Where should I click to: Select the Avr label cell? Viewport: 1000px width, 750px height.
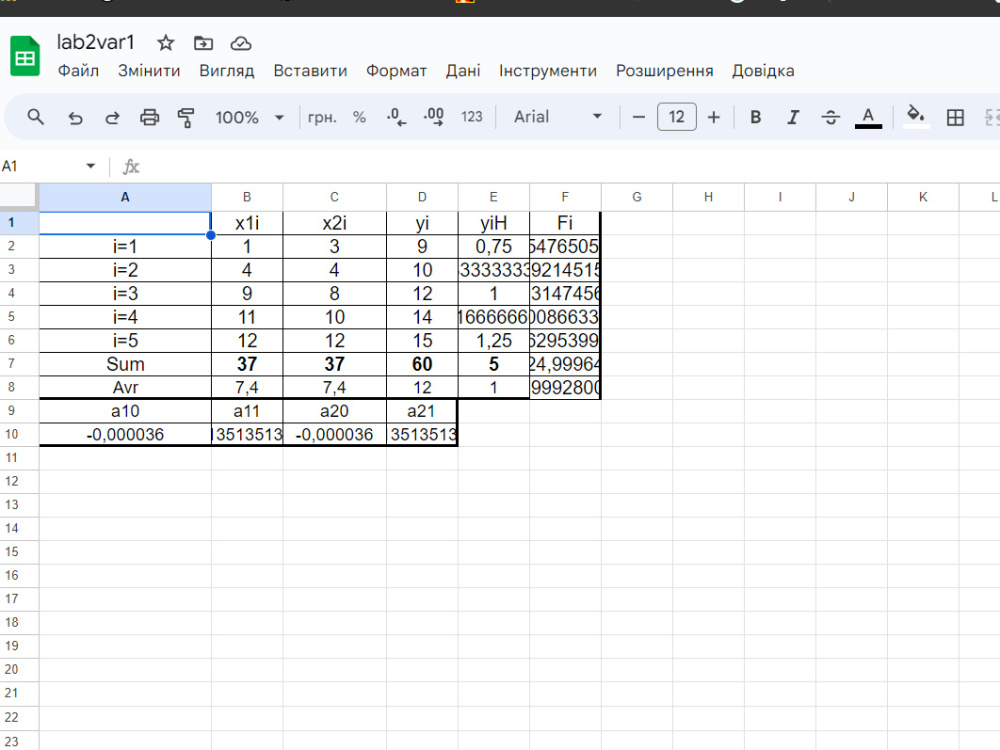click(125, 388)
